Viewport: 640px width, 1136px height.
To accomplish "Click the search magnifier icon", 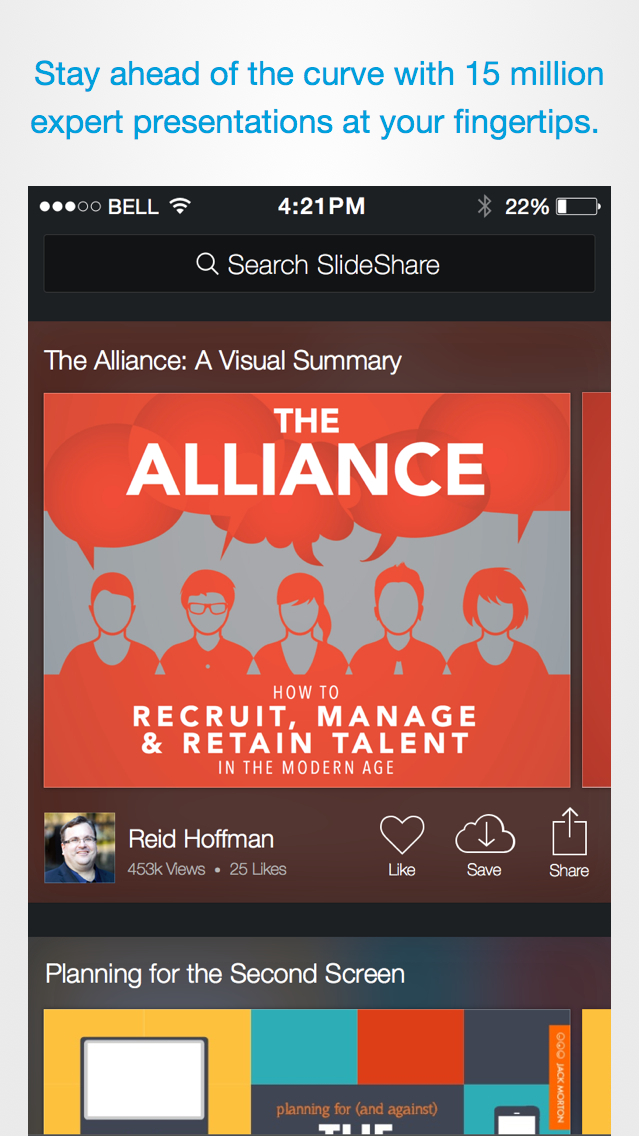I will click(x=208, y=264).
